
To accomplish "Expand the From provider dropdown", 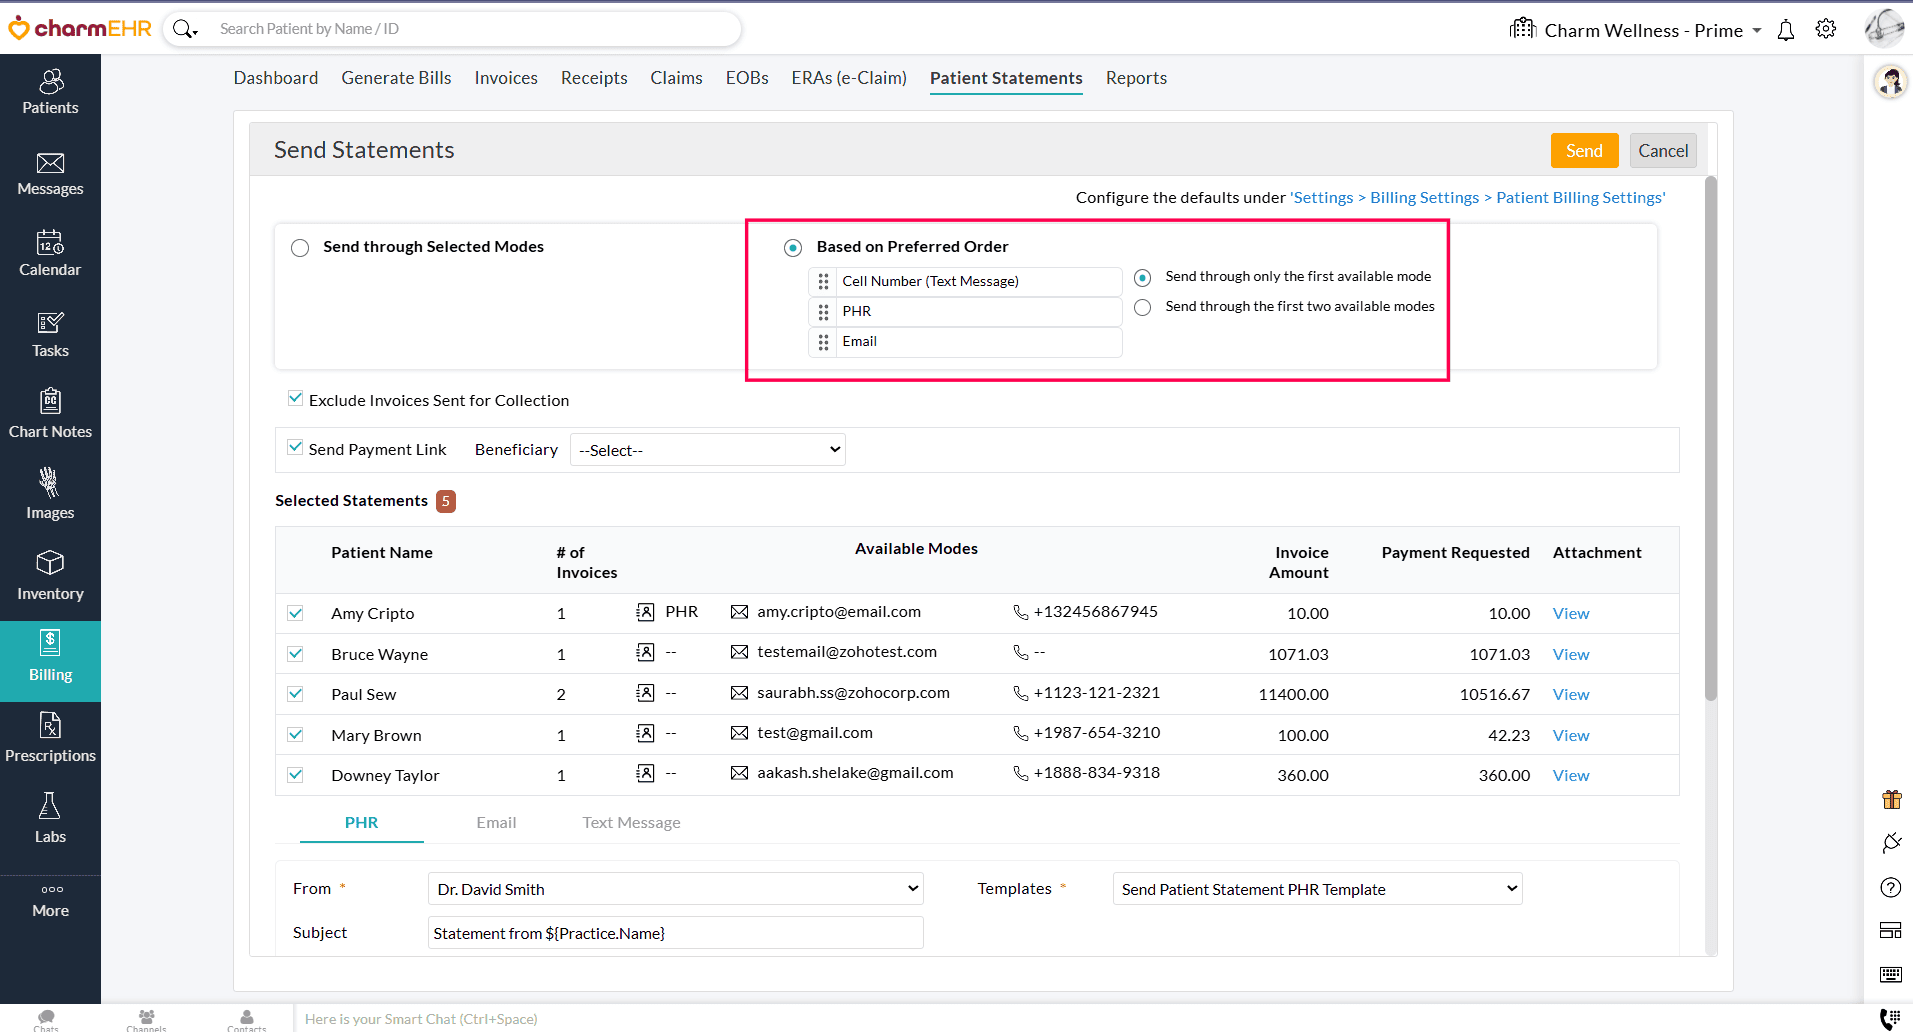I will pos(676,889).
